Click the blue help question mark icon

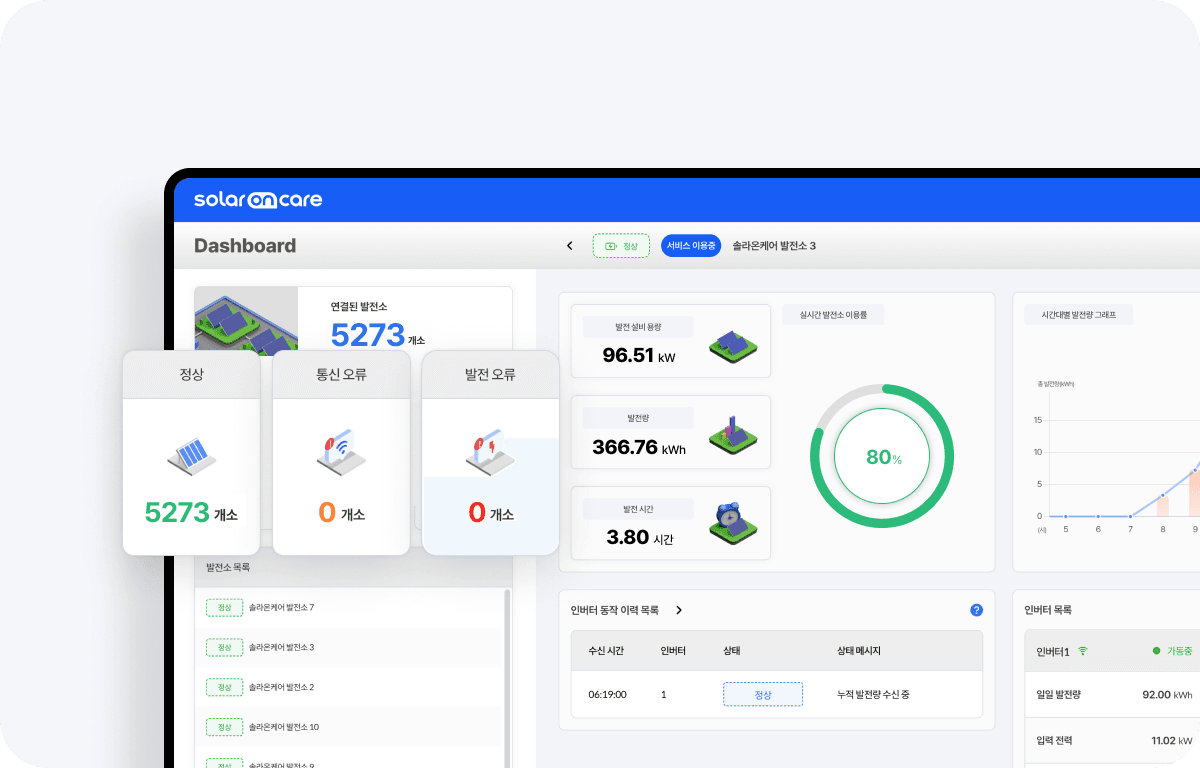(976, 610)
